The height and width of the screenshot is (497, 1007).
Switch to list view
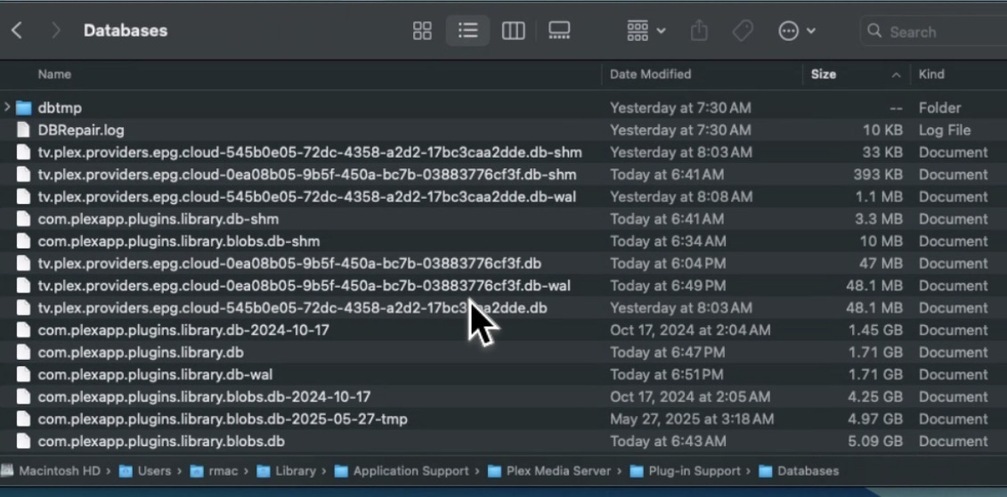click(x=468, y=31)
